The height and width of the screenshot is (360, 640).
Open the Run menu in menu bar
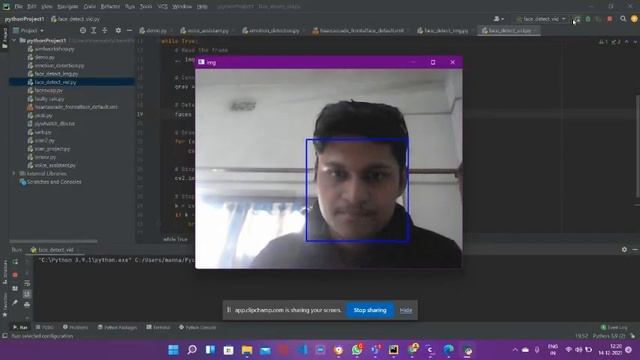click(x=130, y=7)
